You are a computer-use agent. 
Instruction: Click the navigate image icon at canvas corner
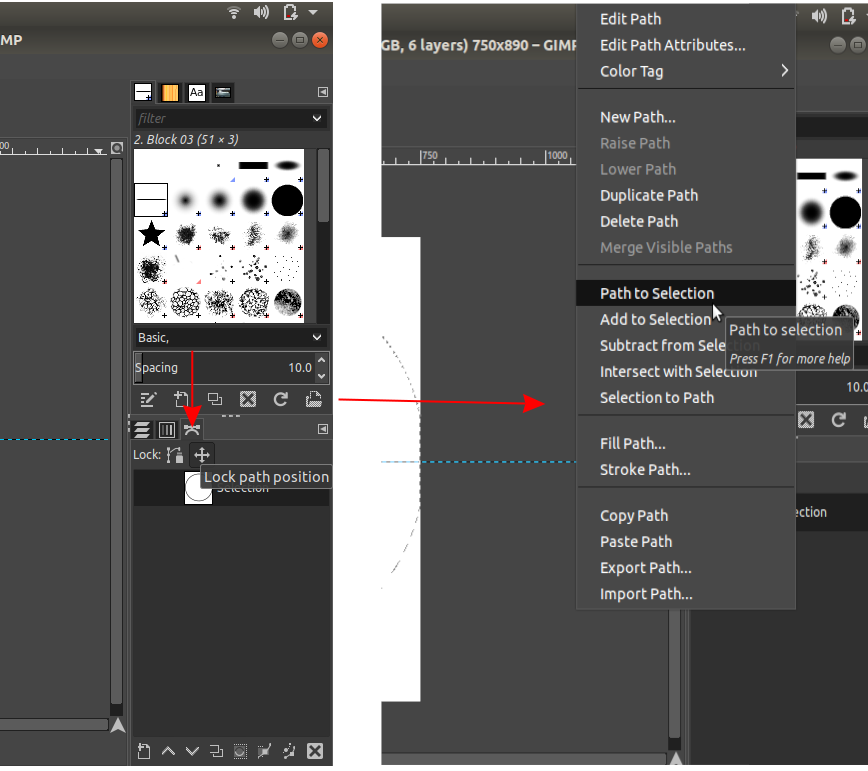pyautogui.click(x=118, y=725)
